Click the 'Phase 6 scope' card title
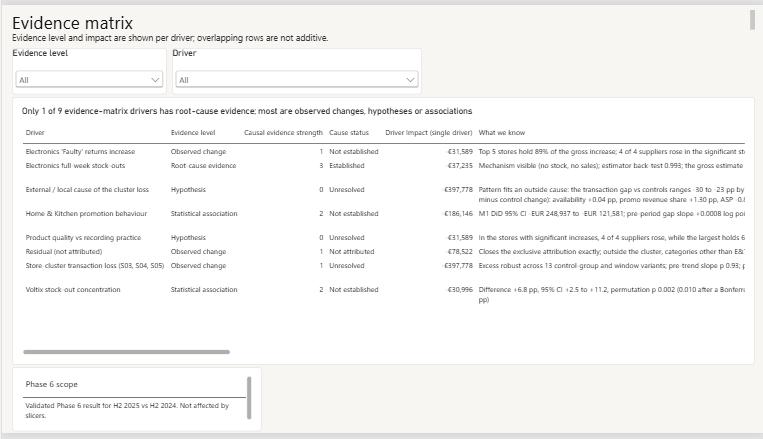The width and height of the screenshot is (763, 439). (x=52, y=384)
